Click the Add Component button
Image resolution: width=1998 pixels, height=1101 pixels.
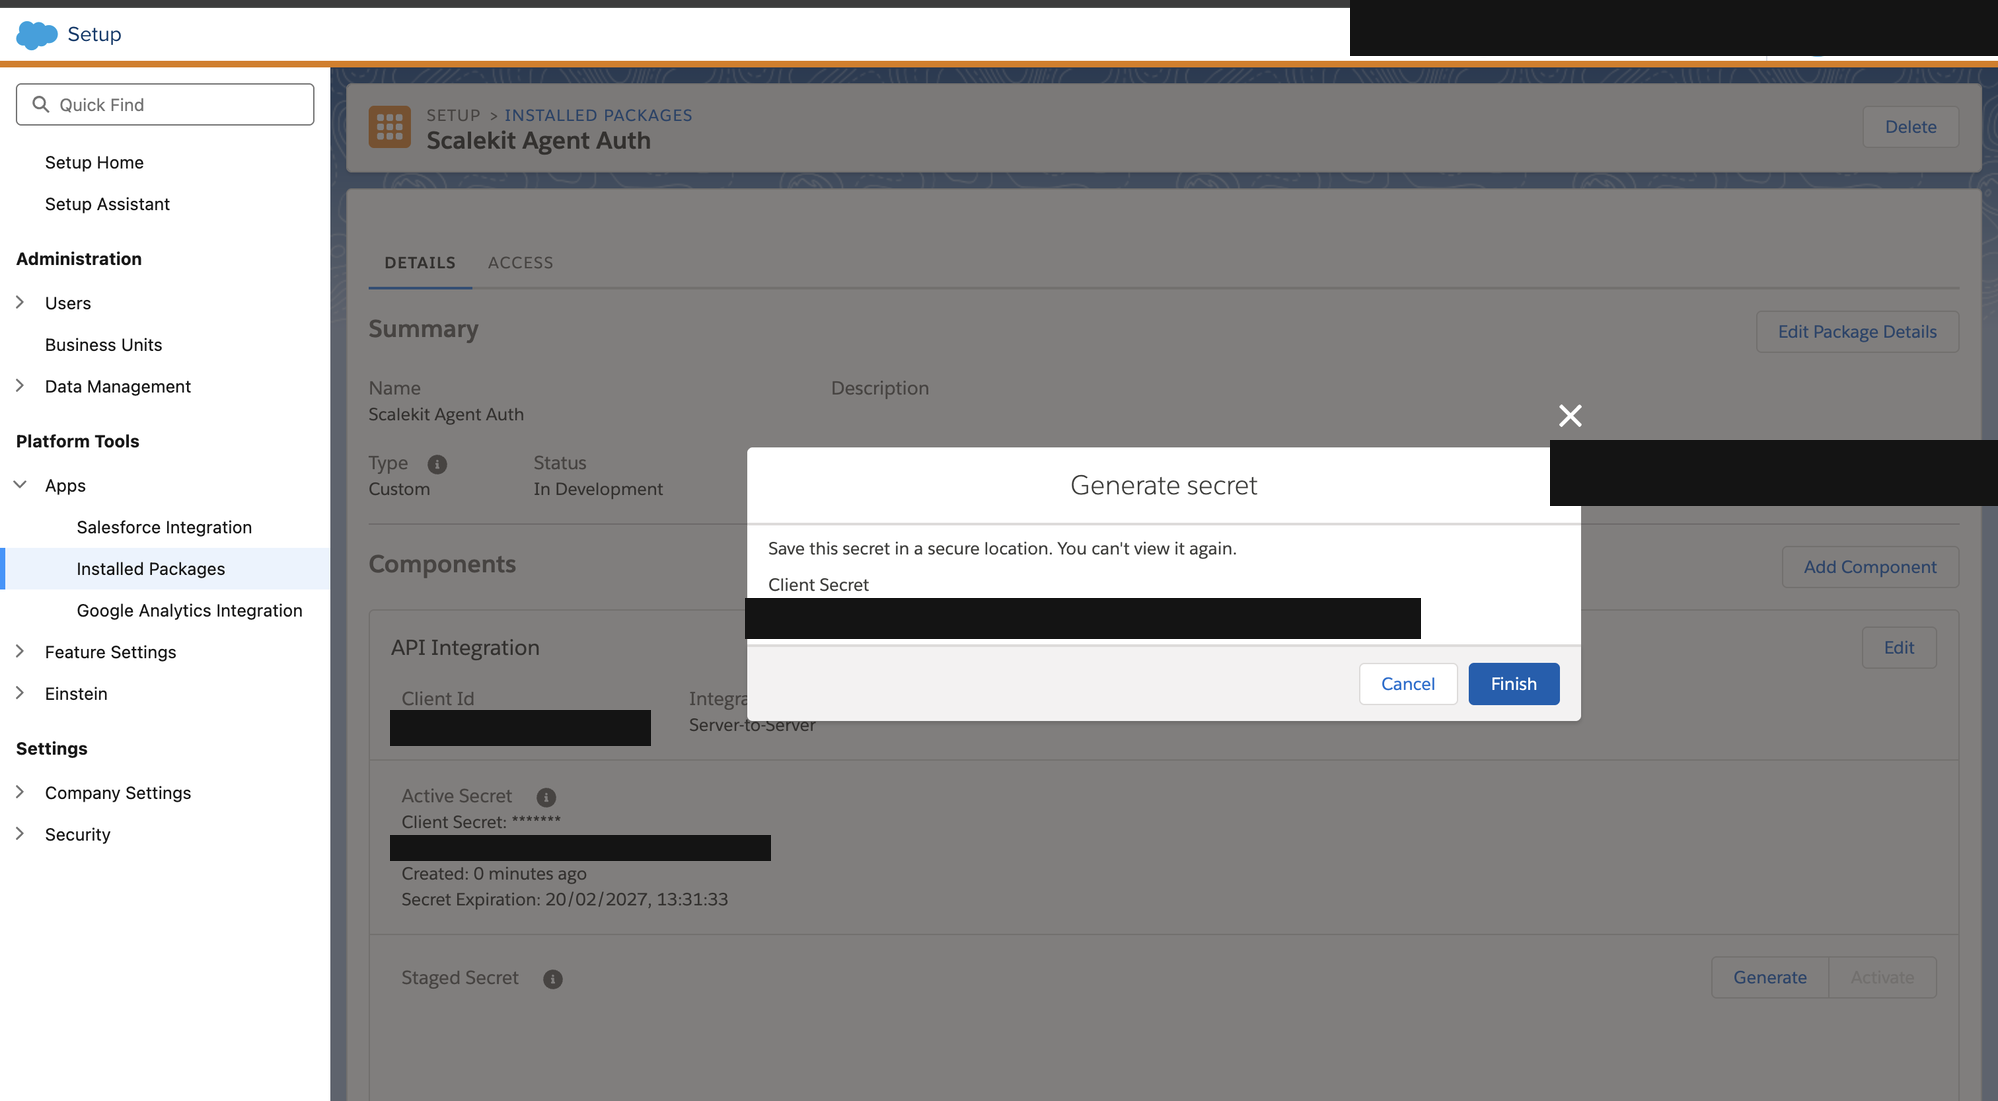click(1870, 567)
